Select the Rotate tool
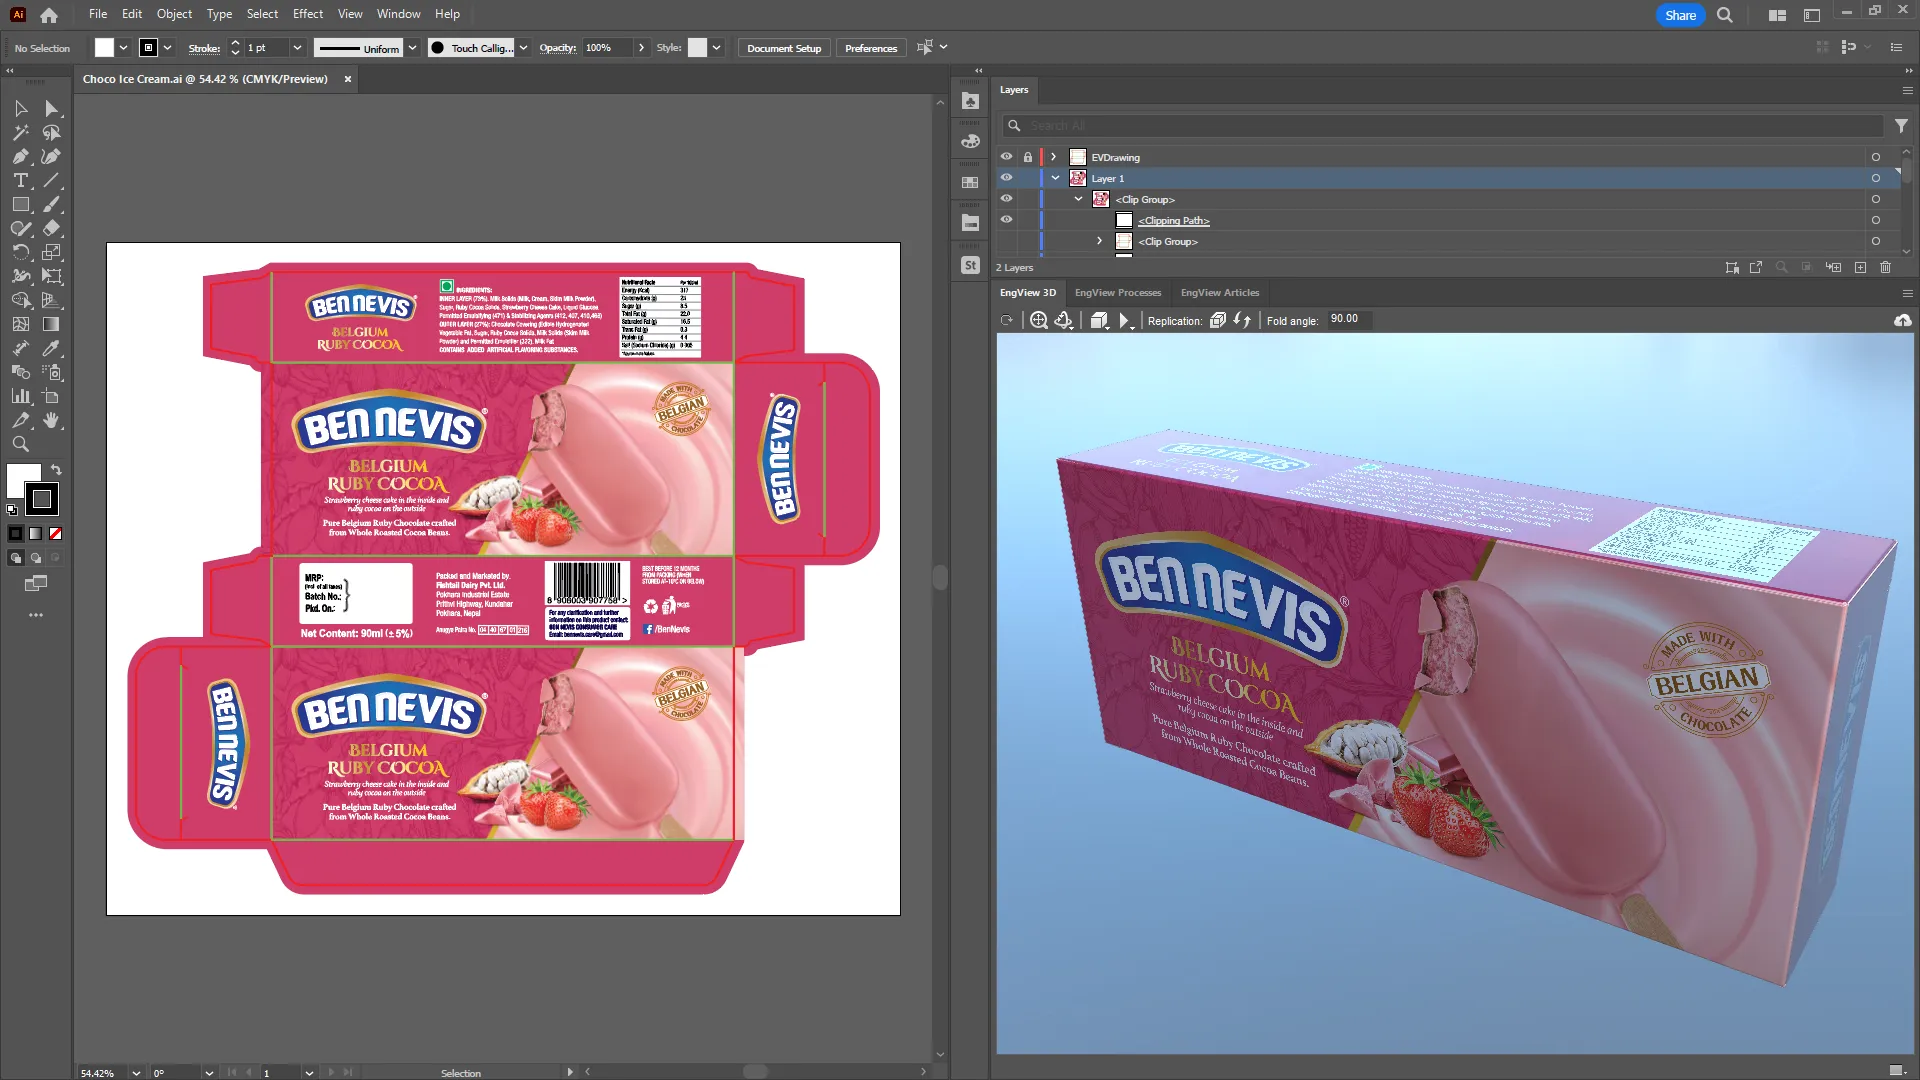Viewport: 1920px width, 1080px height. click(20, 252)
